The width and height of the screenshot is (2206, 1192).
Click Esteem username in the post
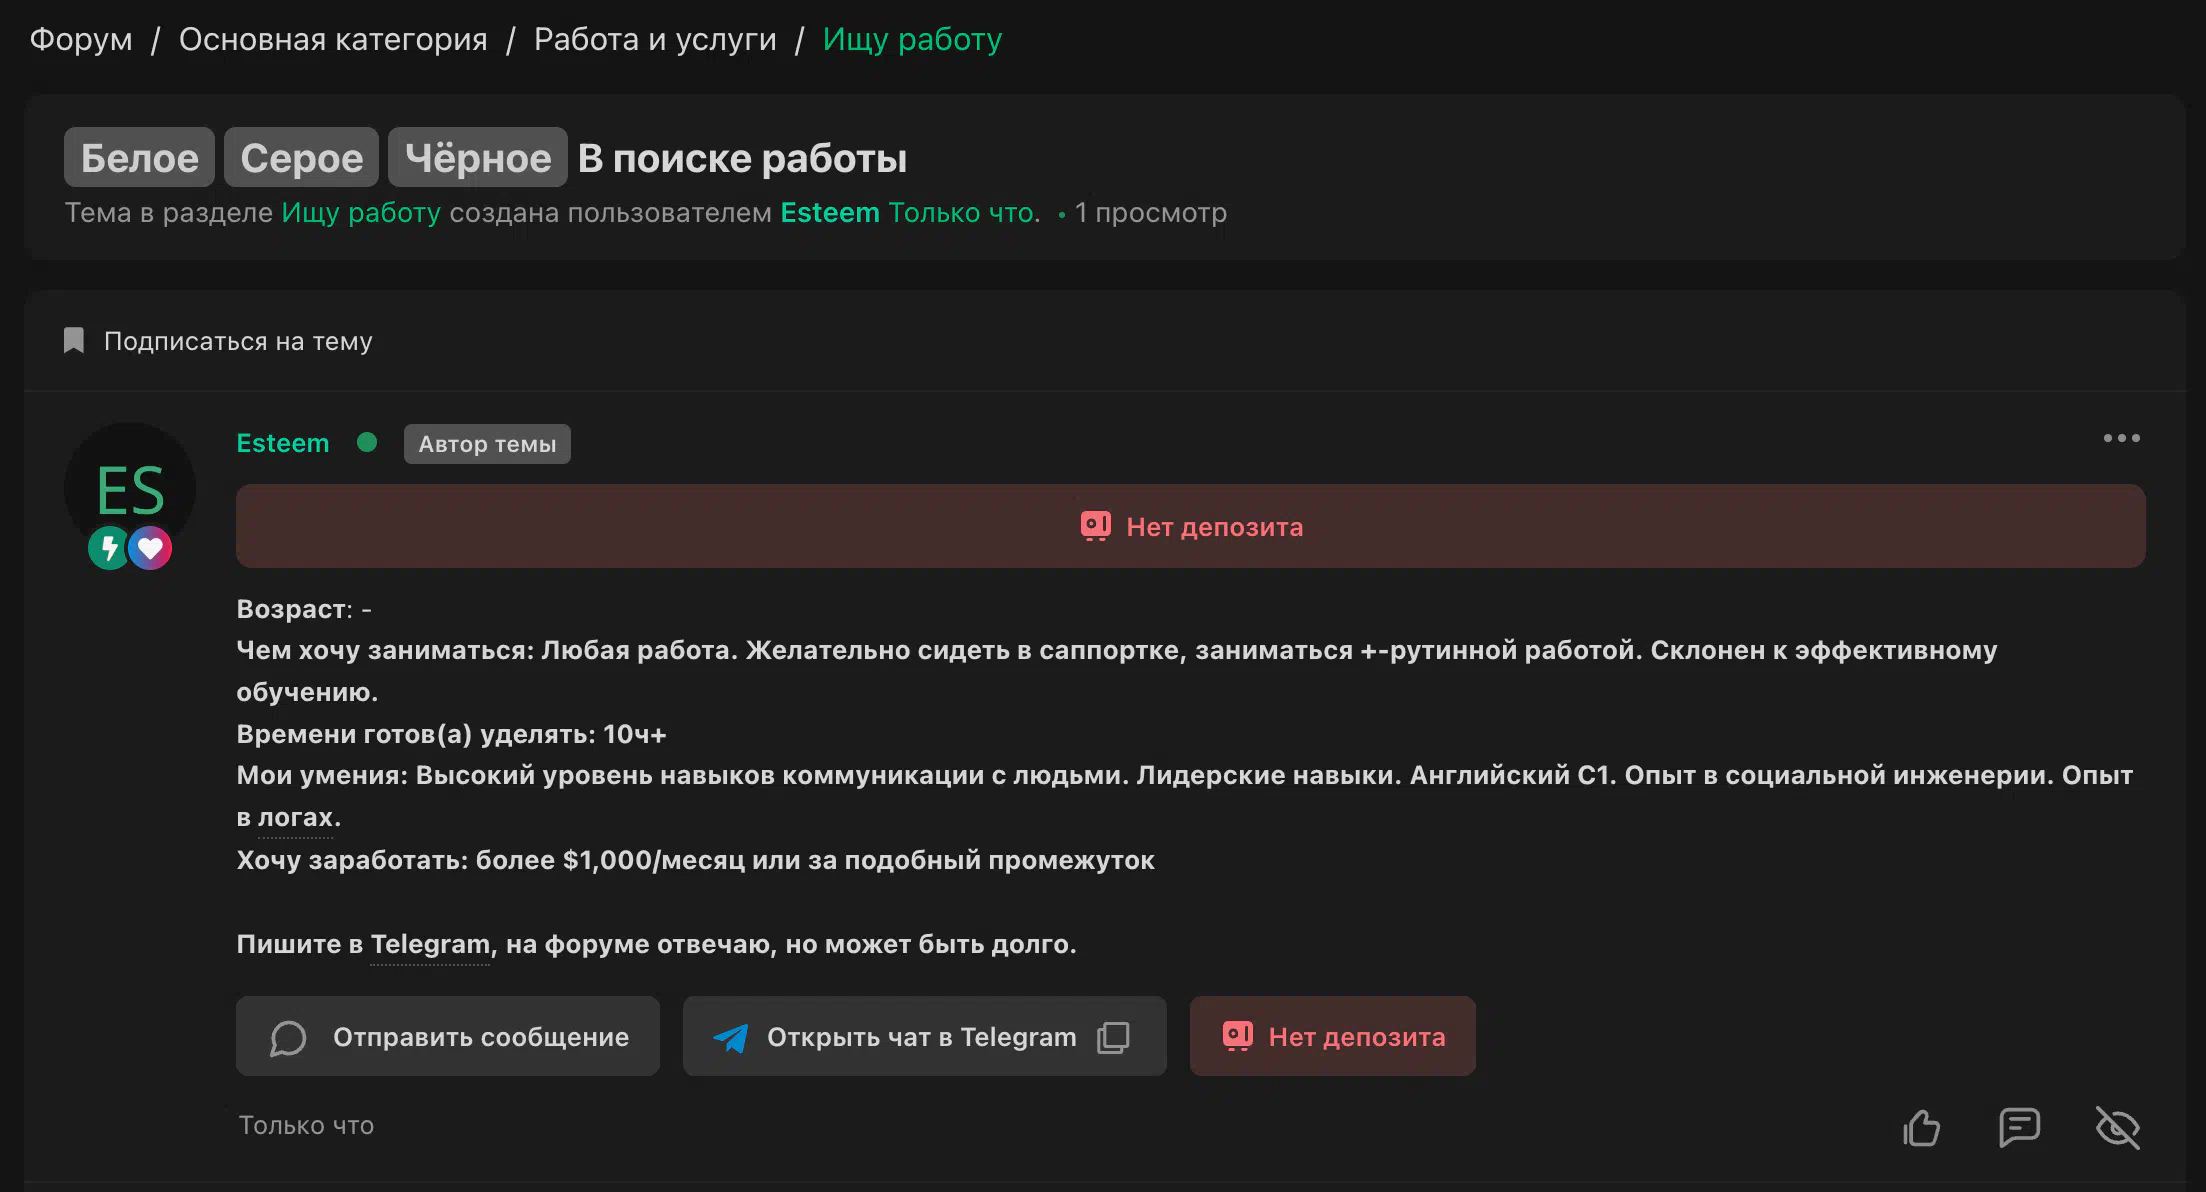pos(283,443)
